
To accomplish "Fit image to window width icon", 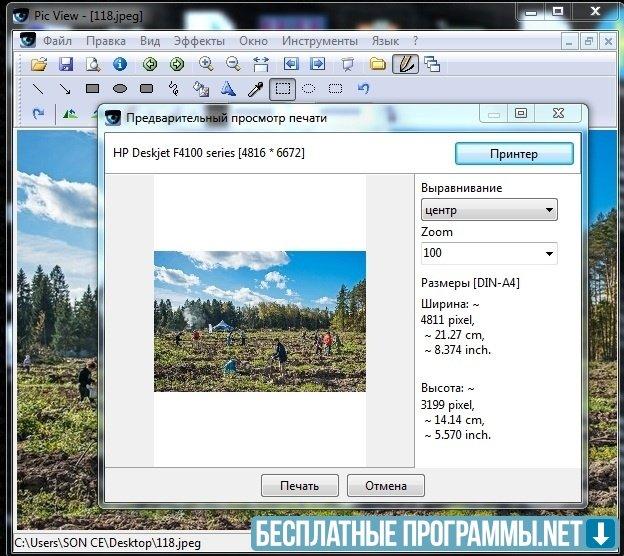I will pos(261,64).
